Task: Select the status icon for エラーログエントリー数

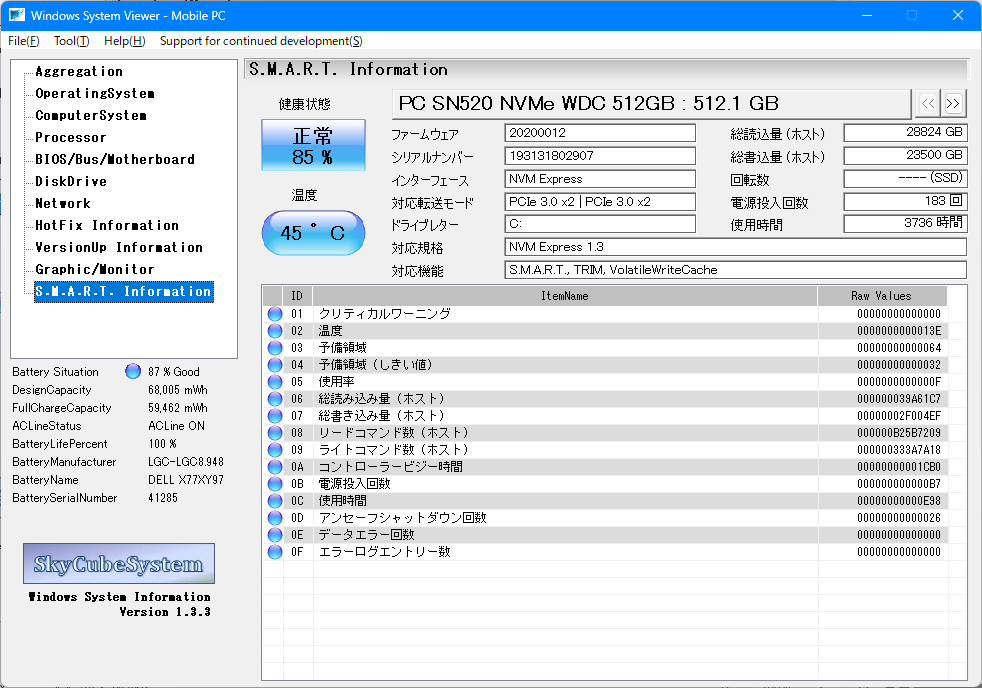Action: [x=274, y=551]
